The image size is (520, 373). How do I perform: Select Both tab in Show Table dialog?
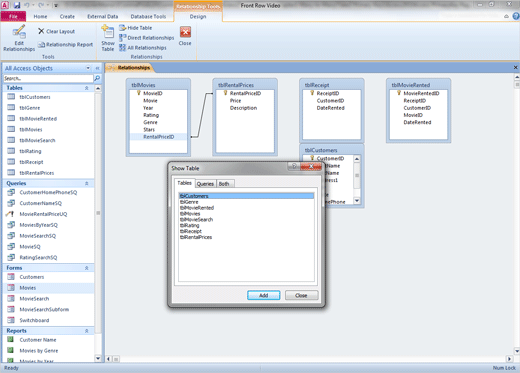coord(224,184)
